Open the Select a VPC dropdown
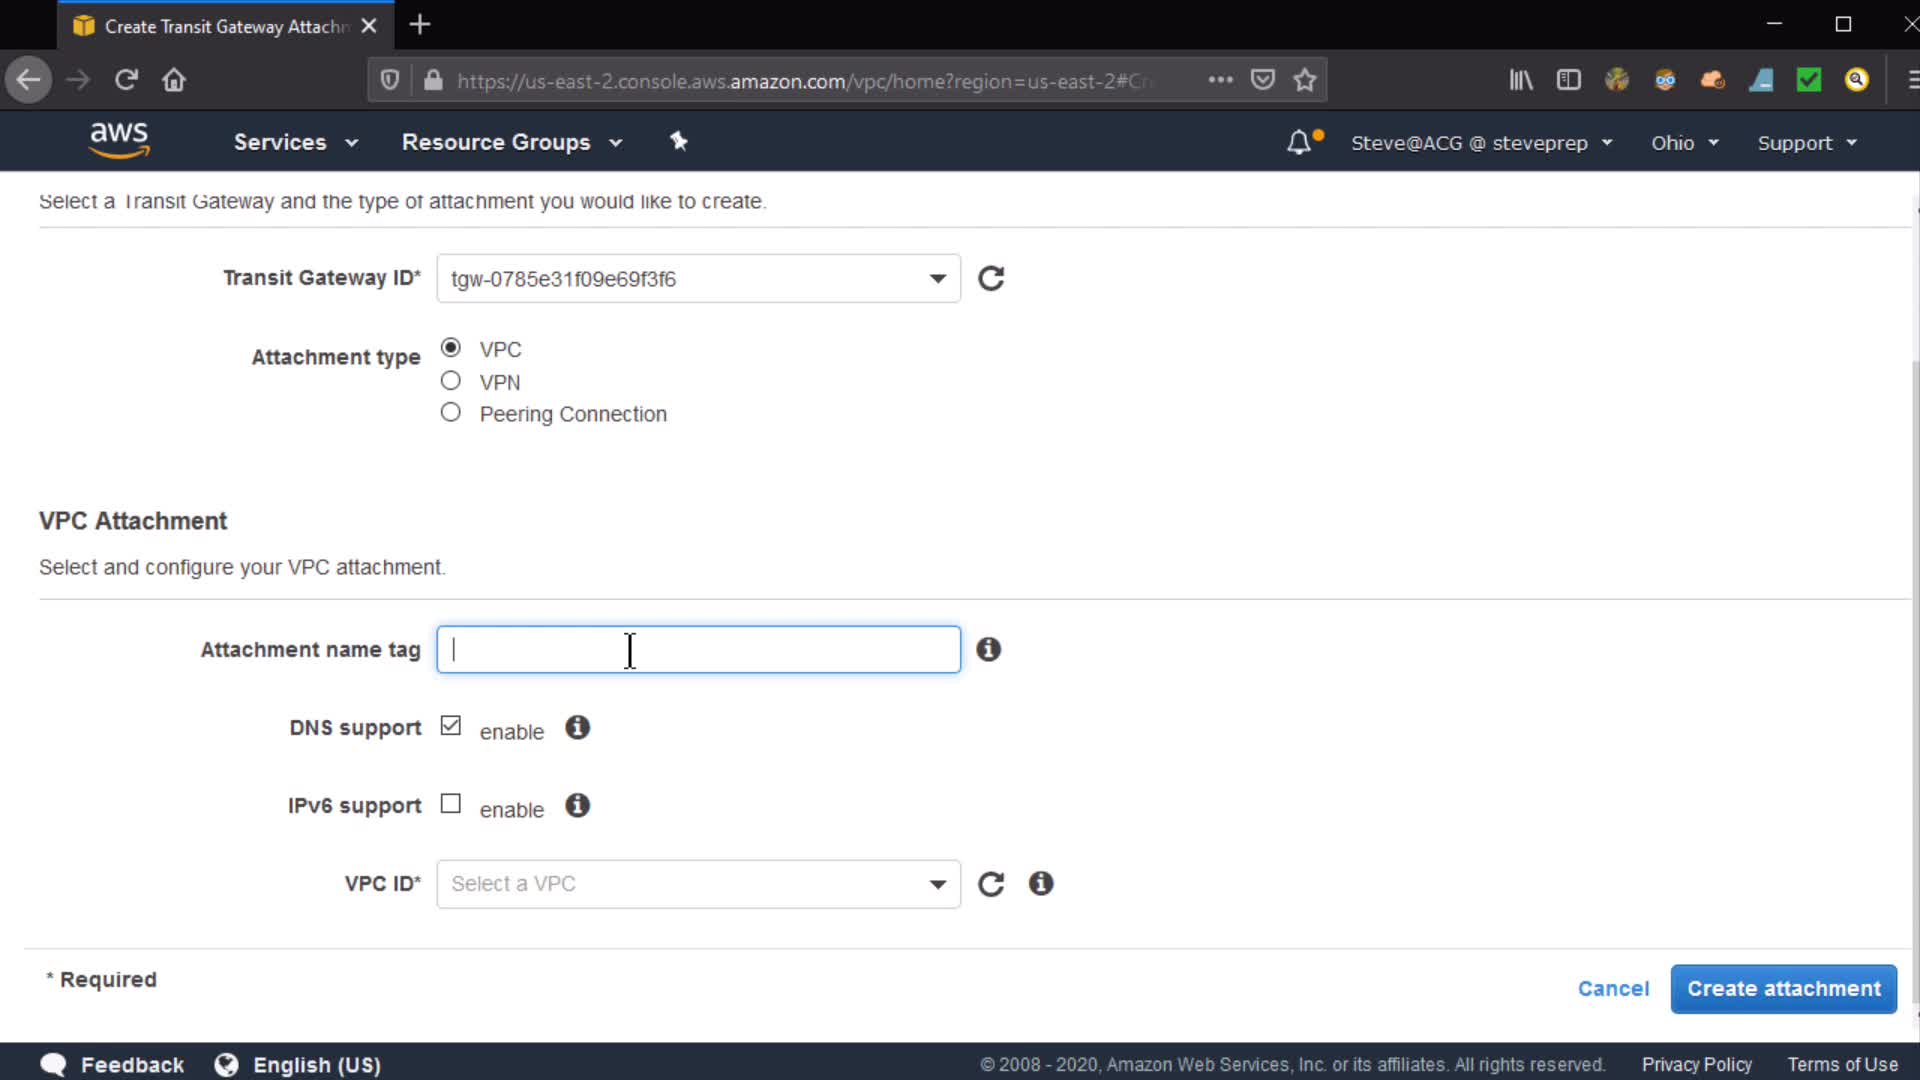This screenshot has width=1920, height=1080. (698, 884)
